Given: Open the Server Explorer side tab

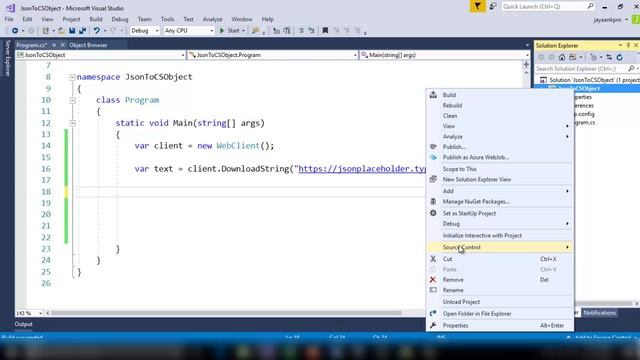Looking at the screenshot, I should (7, 58).
